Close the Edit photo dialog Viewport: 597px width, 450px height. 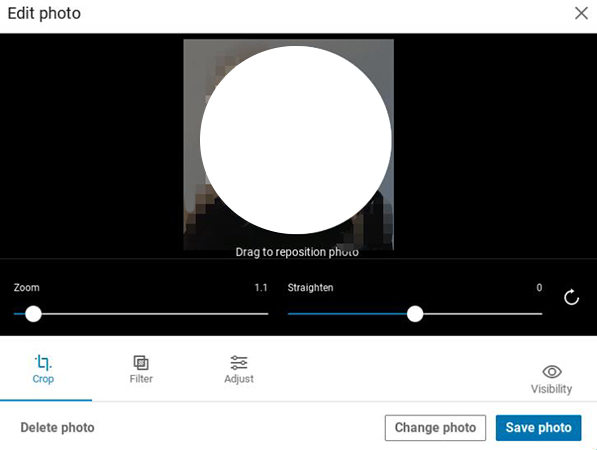click(581, 13)
